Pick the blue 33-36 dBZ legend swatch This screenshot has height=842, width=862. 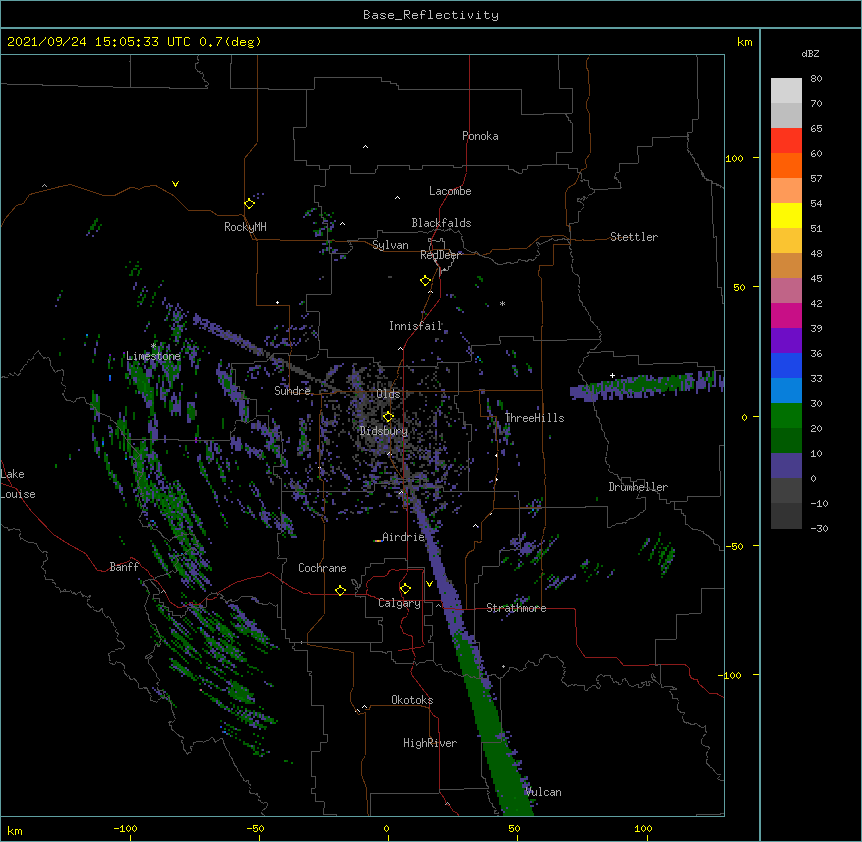(786, 366)
